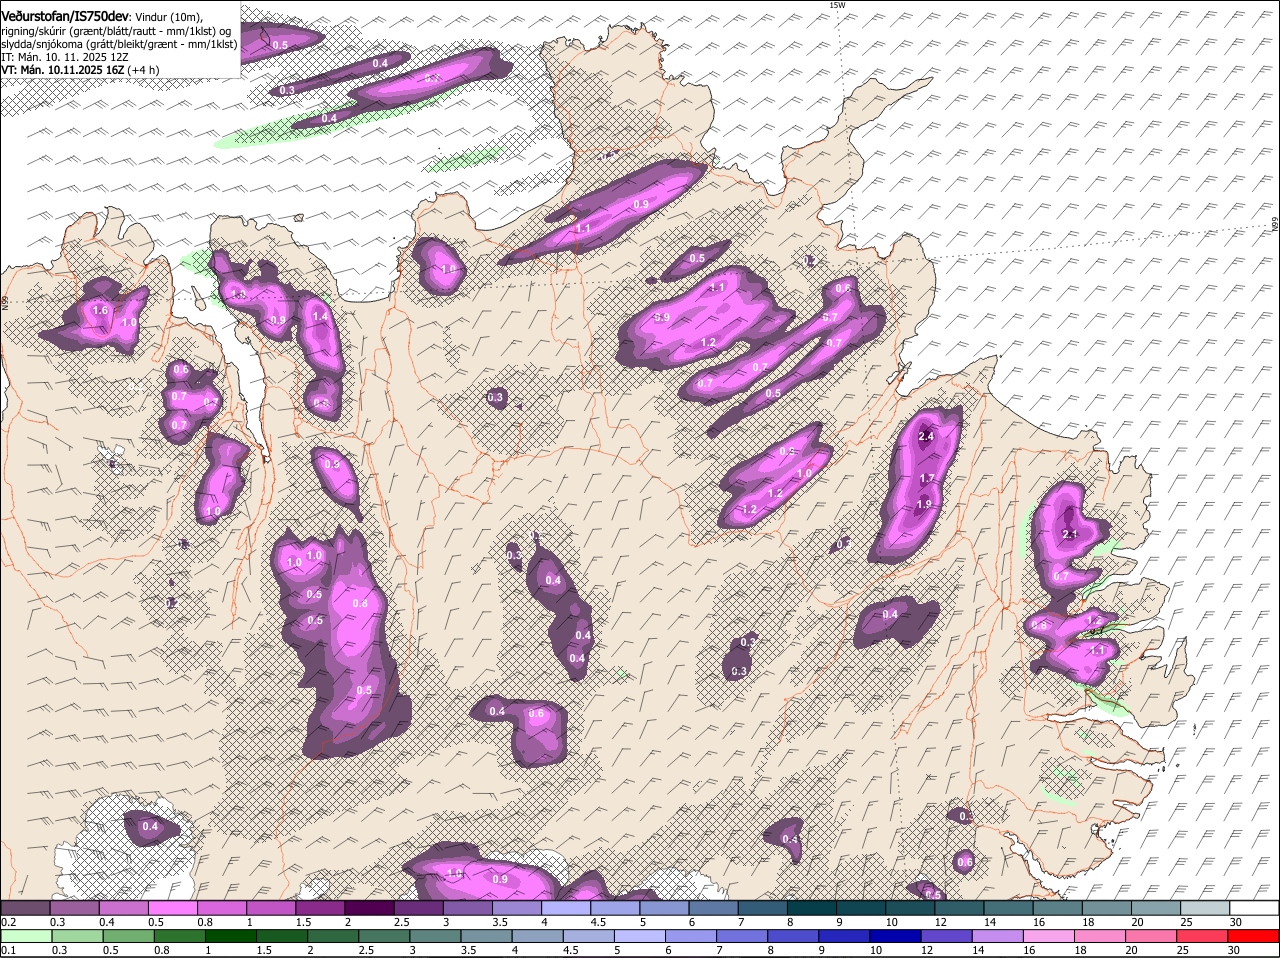Pick the 30 white swatch in the snow legend
Viewport: 1280px width, 958px height.
(x=1255, y=908)
